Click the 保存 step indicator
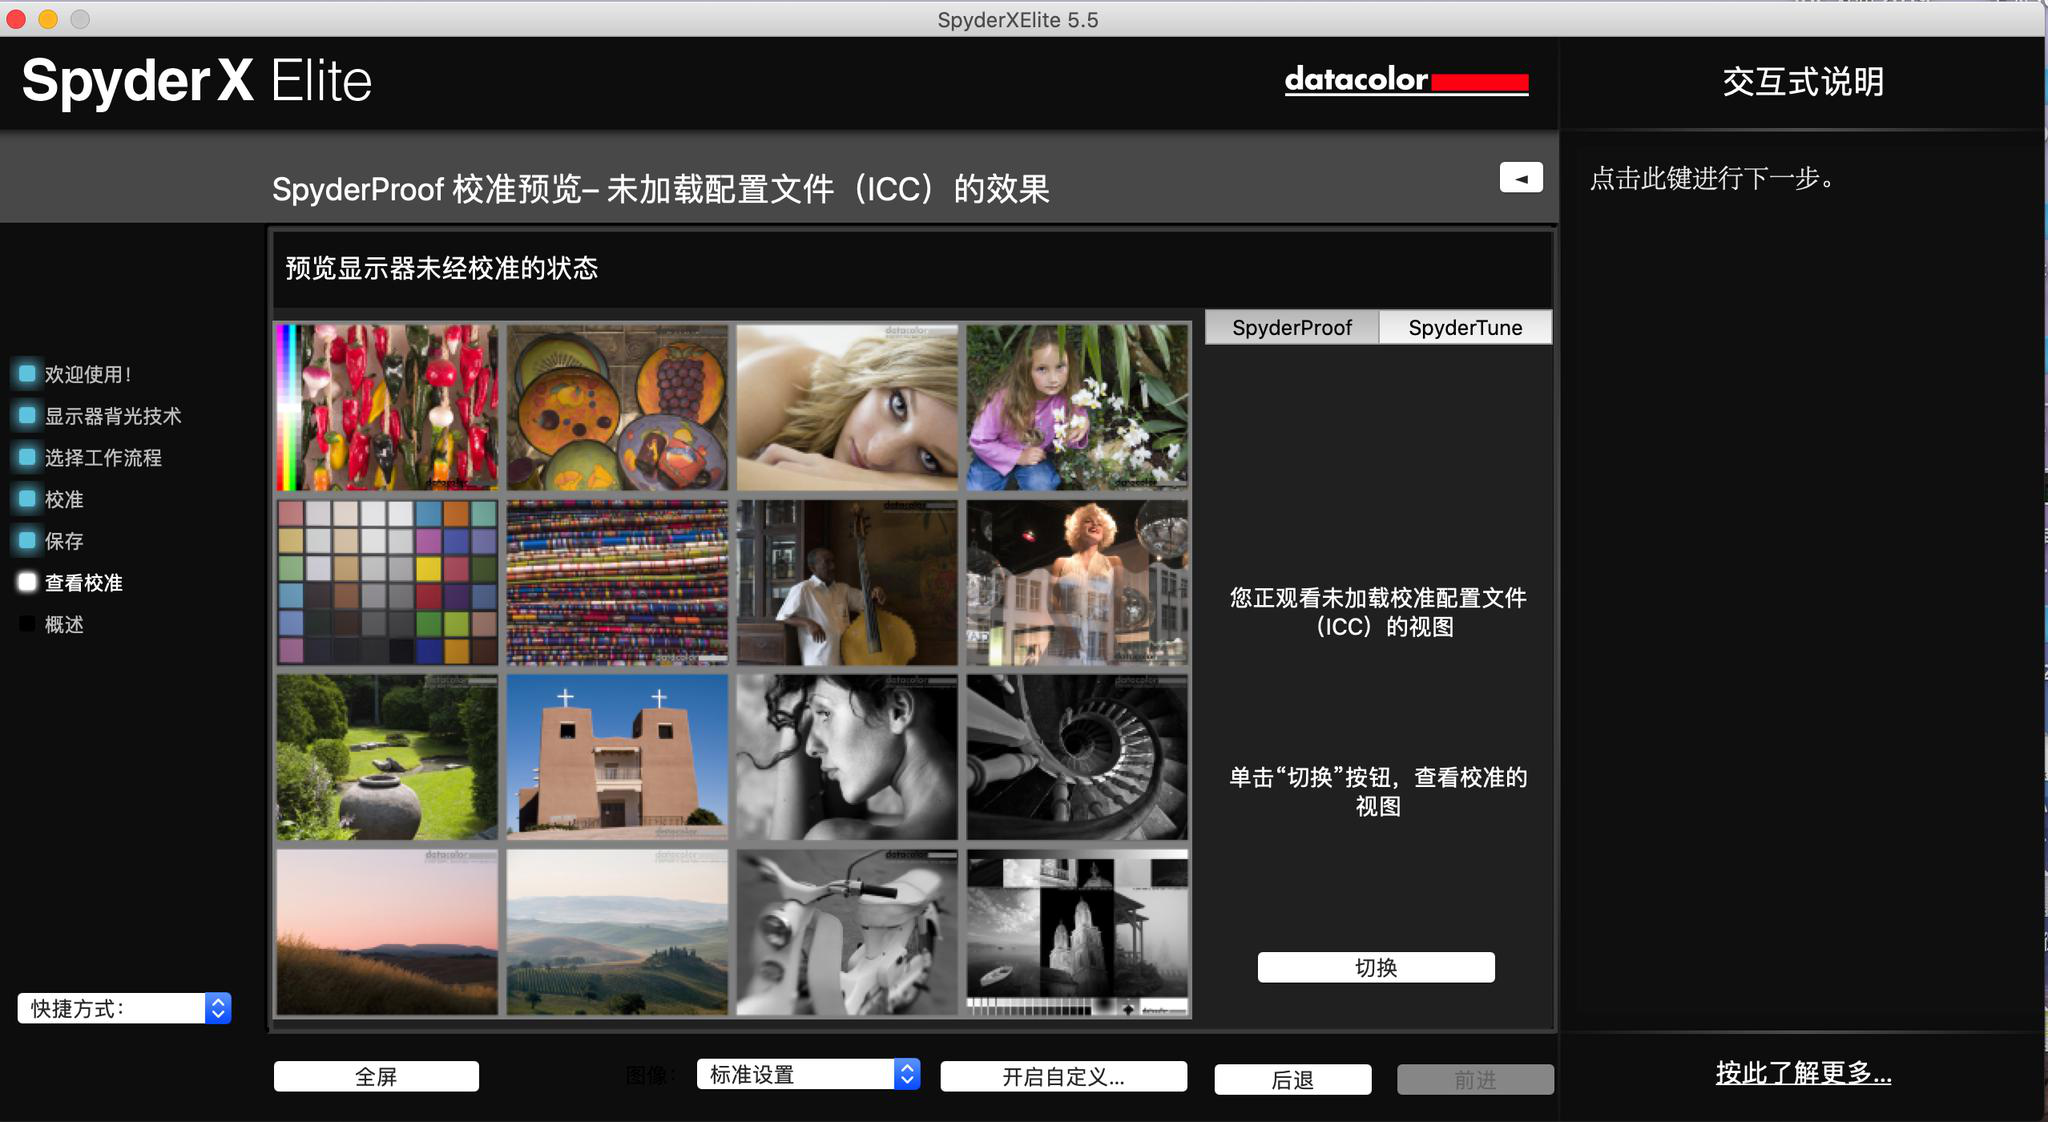Screen dimensions: 2048x1122 (x=28, y=540)
